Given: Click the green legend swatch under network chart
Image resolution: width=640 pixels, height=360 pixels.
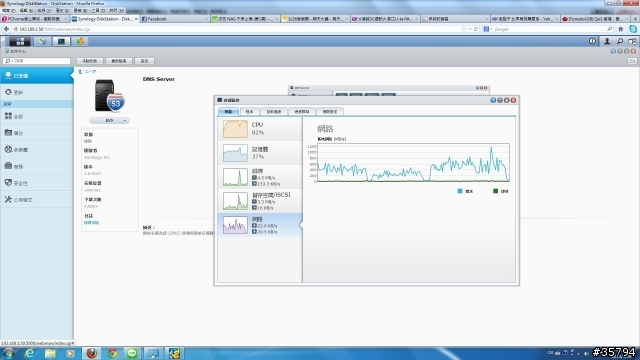Looking at the screenshot, I should (496, 191).
